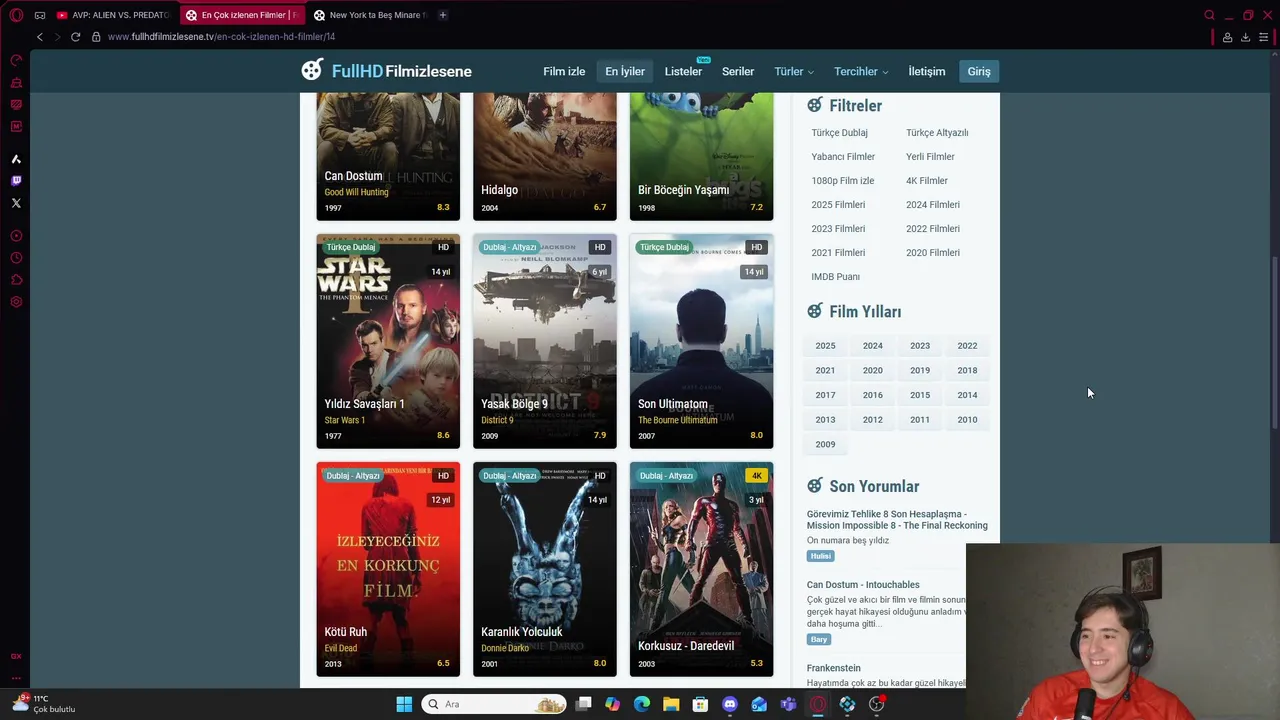The image size is (1280, 720).
Task: Open the weather widget showing 11°C
Action: pyautogui.click(x=44, y=704)
